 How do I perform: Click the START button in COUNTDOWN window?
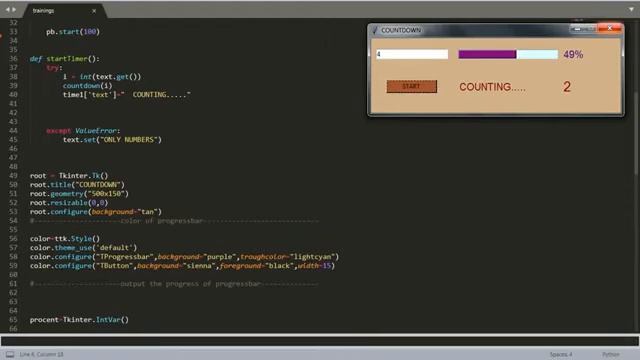[411, 87]
